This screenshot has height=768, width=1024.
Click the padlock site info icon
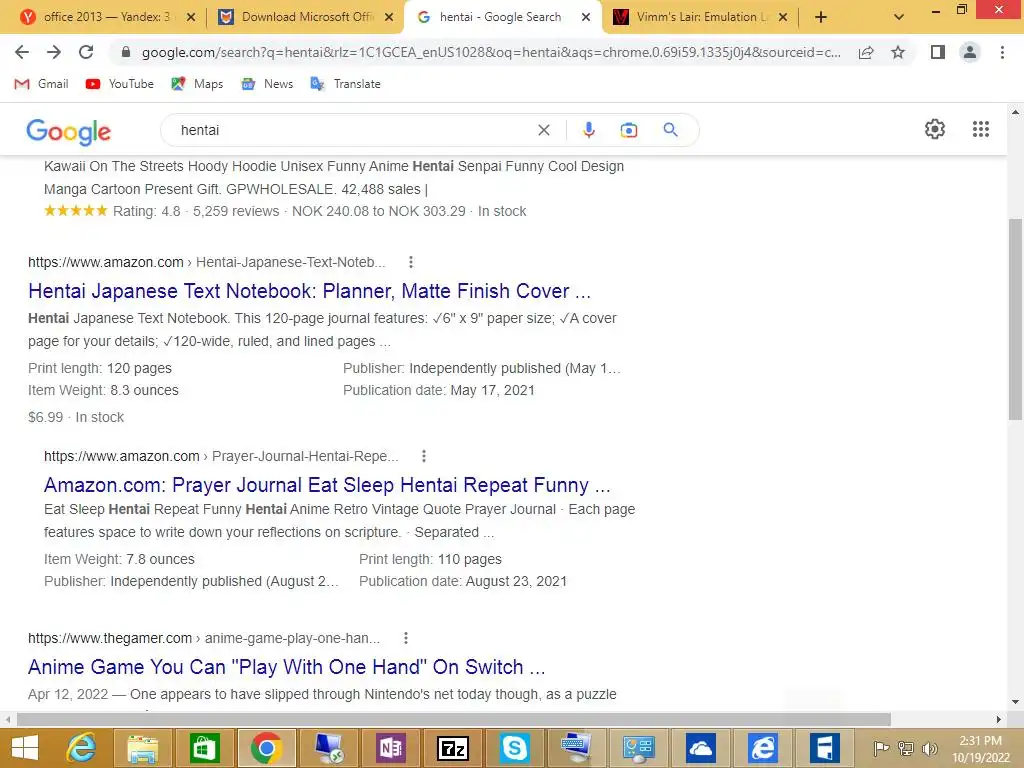[x=126, y=52]
